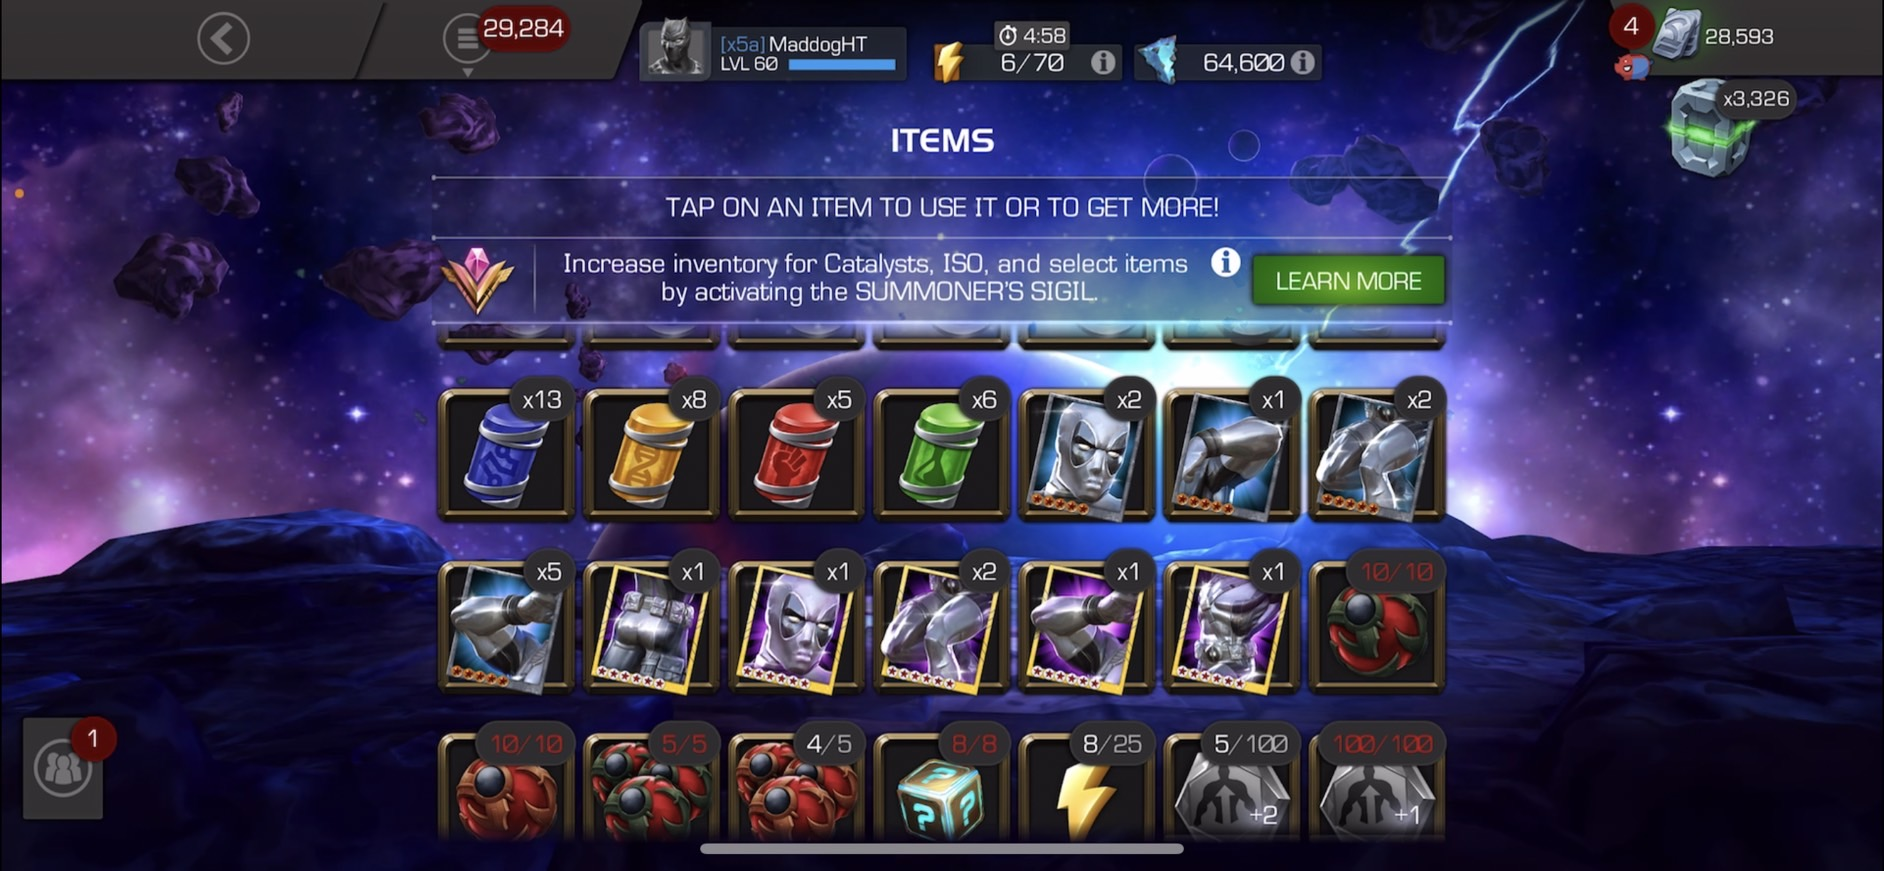Select the green catalyst canister x6
The height and width of the screenshot is (871, 1884).
pos(941,454)
